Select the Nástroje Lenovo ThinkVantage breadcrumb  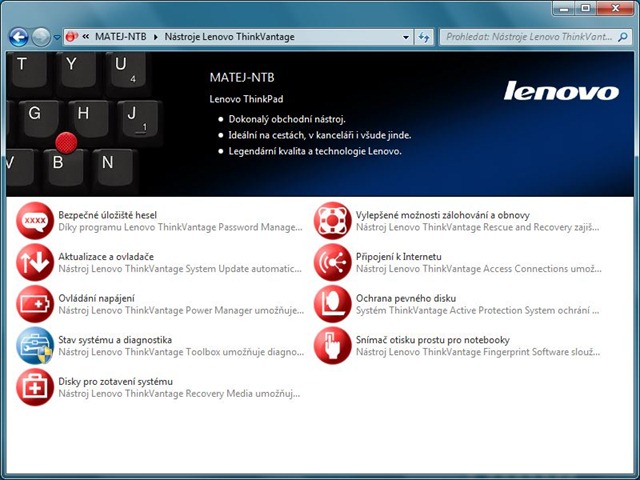229,37
